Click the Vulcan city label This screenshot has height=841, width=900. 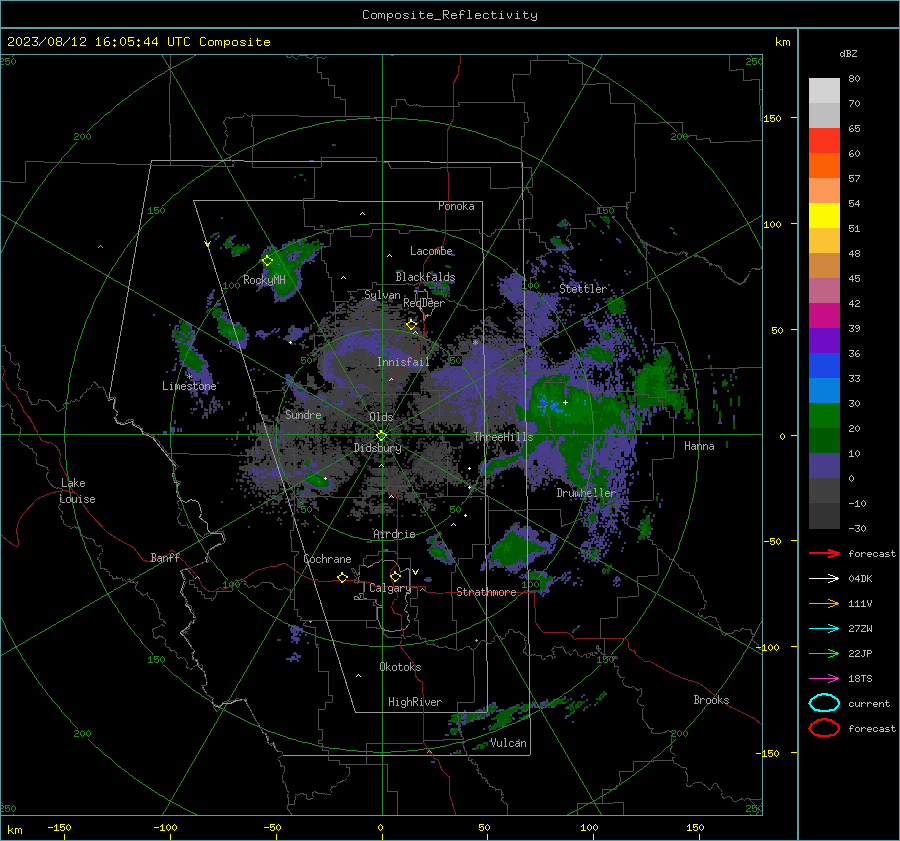(x=508, y=743)
